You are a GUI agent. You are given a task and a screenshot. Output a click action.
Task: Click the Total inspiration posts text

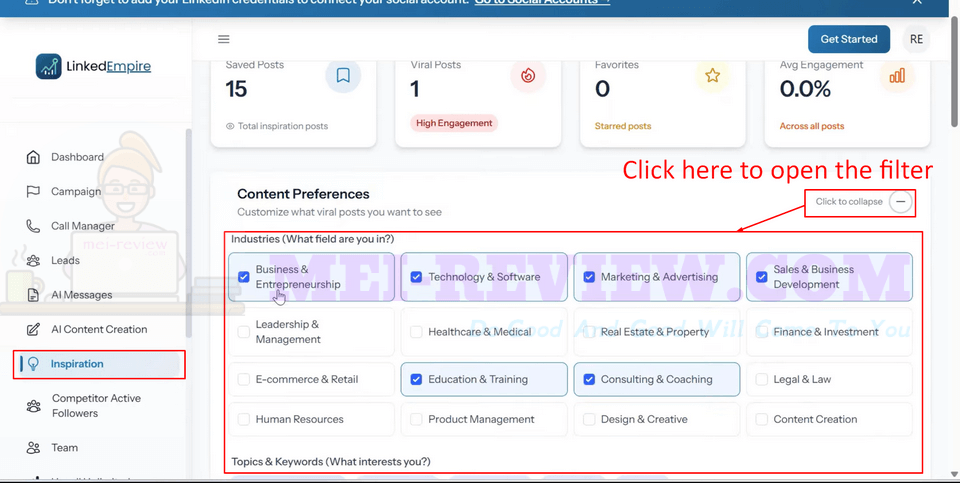click(x=283, y=126)
